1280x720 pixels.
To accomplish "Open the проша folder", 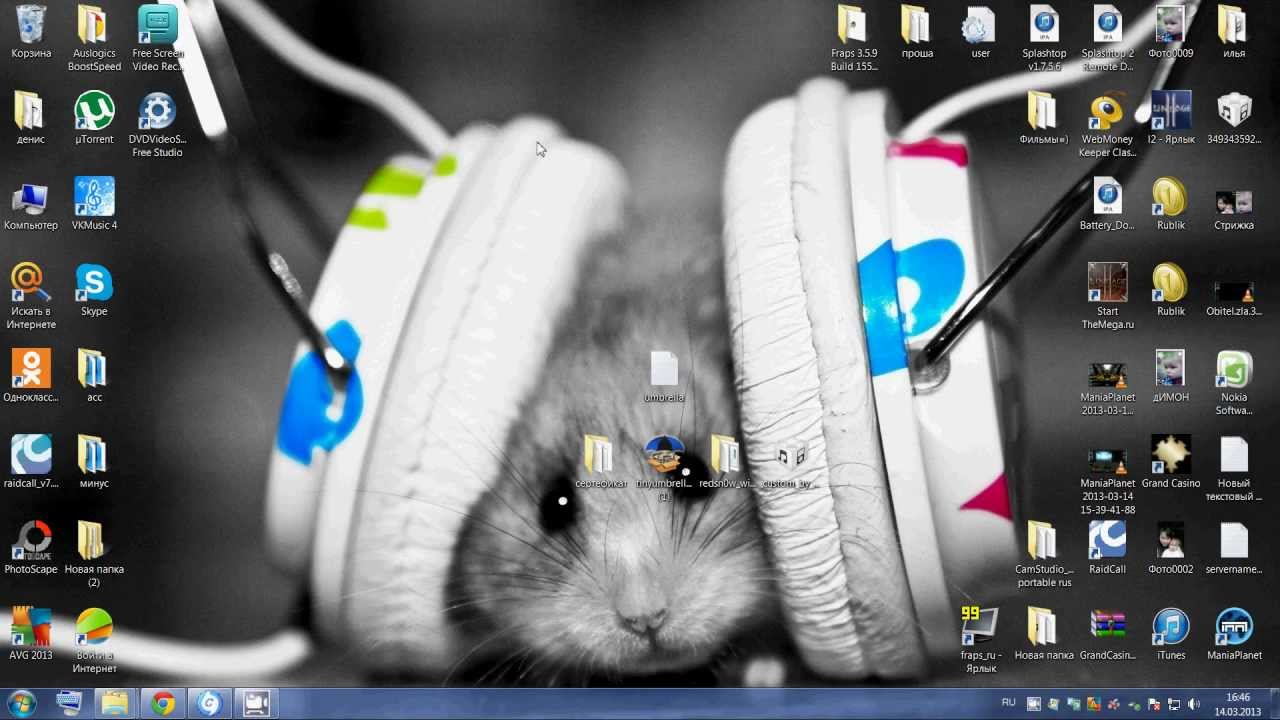I will (x=917, y=33).
